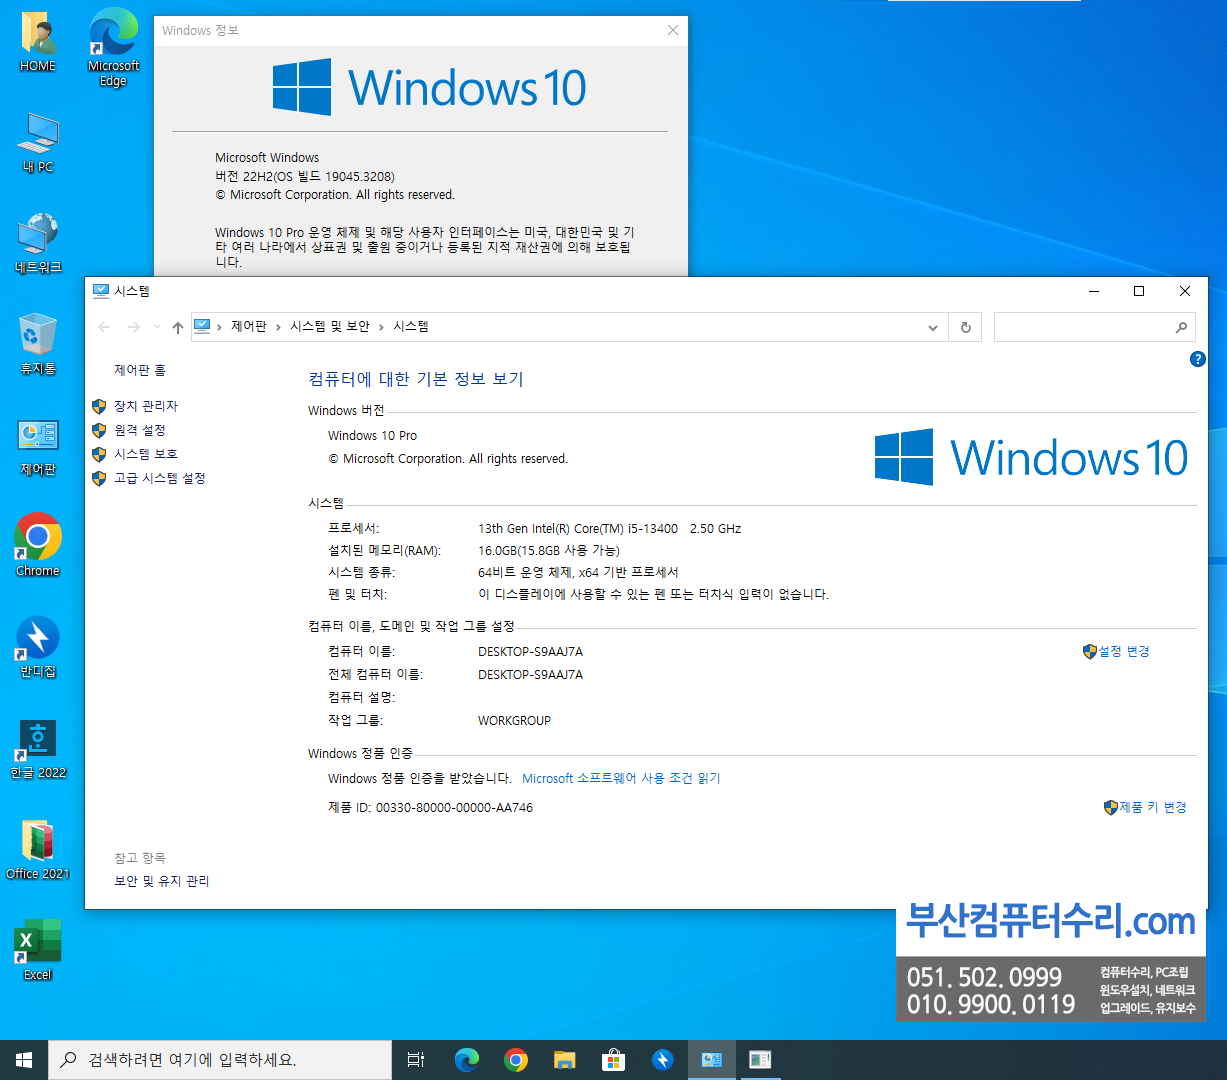Switch to the System window taskbar button
The height and width of the screenshot is (1080, 1227).
click(712, 1060)
